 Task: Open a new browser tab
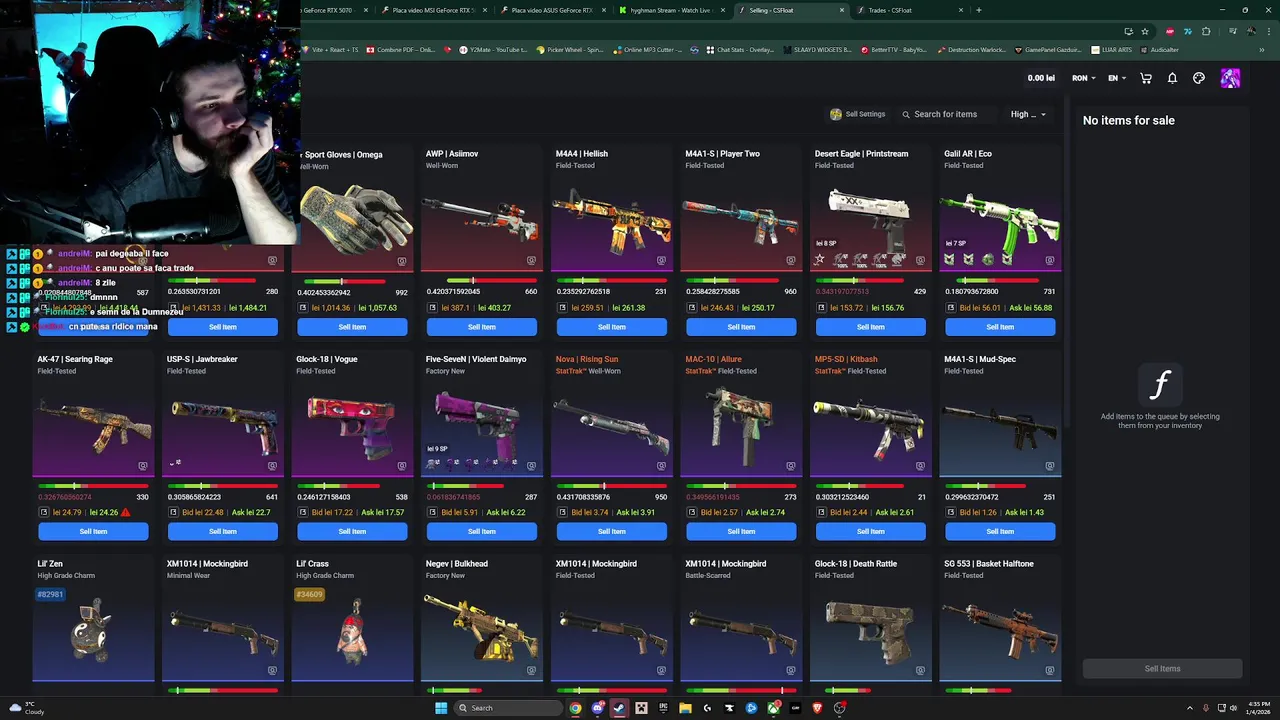[x=979, y=10]
